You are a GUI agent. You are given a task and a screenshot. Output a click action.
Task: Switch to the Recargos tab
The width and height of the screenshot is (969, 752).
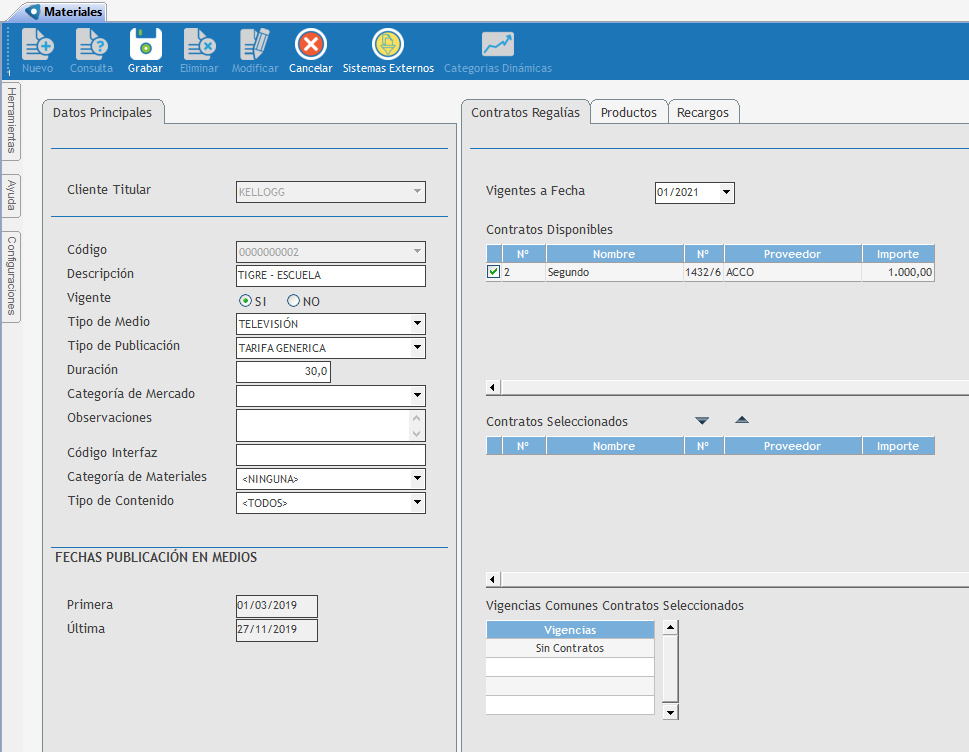[x=703, y=113]
